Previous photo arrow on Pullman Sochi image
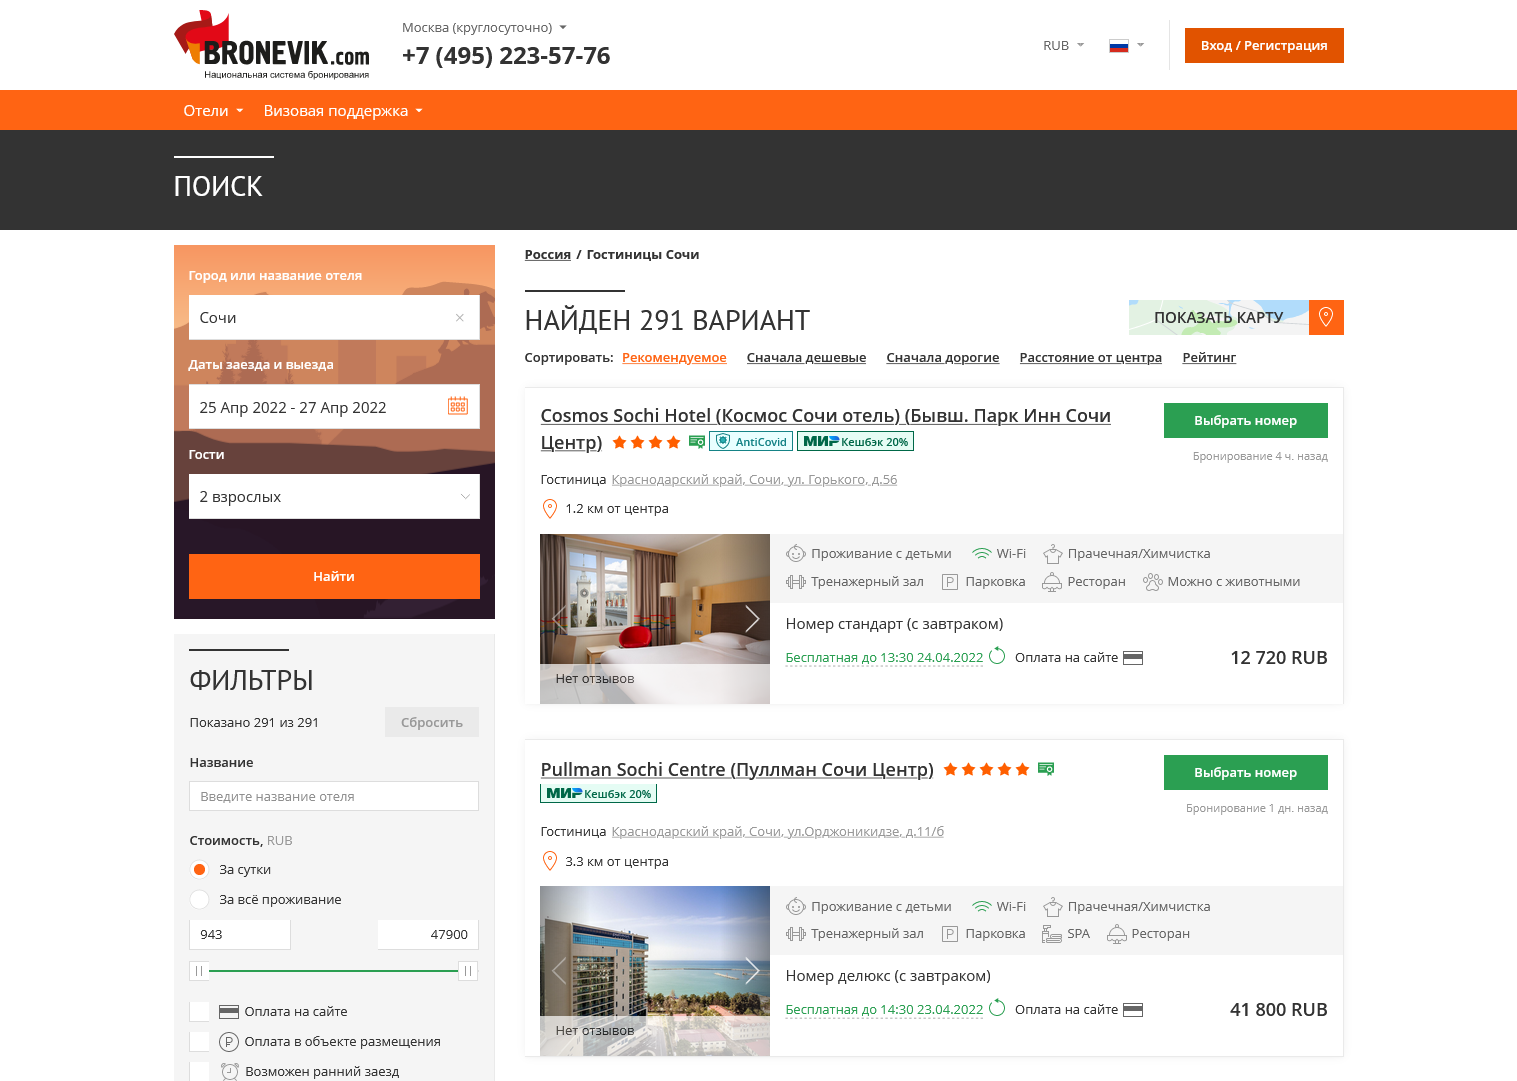1517x1081 pixels. tap(558, 971)
